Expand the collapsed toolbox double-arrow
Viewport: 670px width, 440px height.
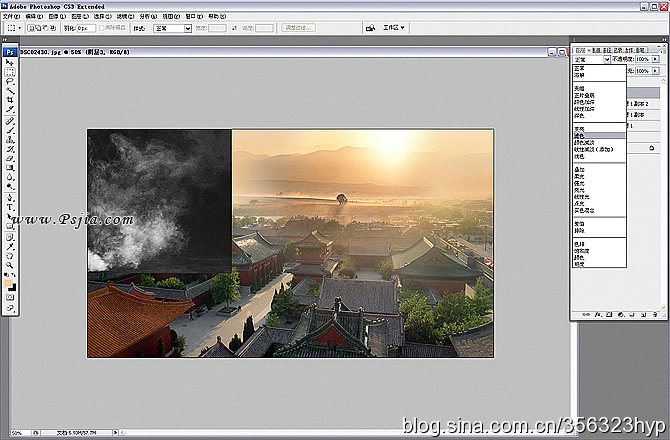click(x=5, y=40)
